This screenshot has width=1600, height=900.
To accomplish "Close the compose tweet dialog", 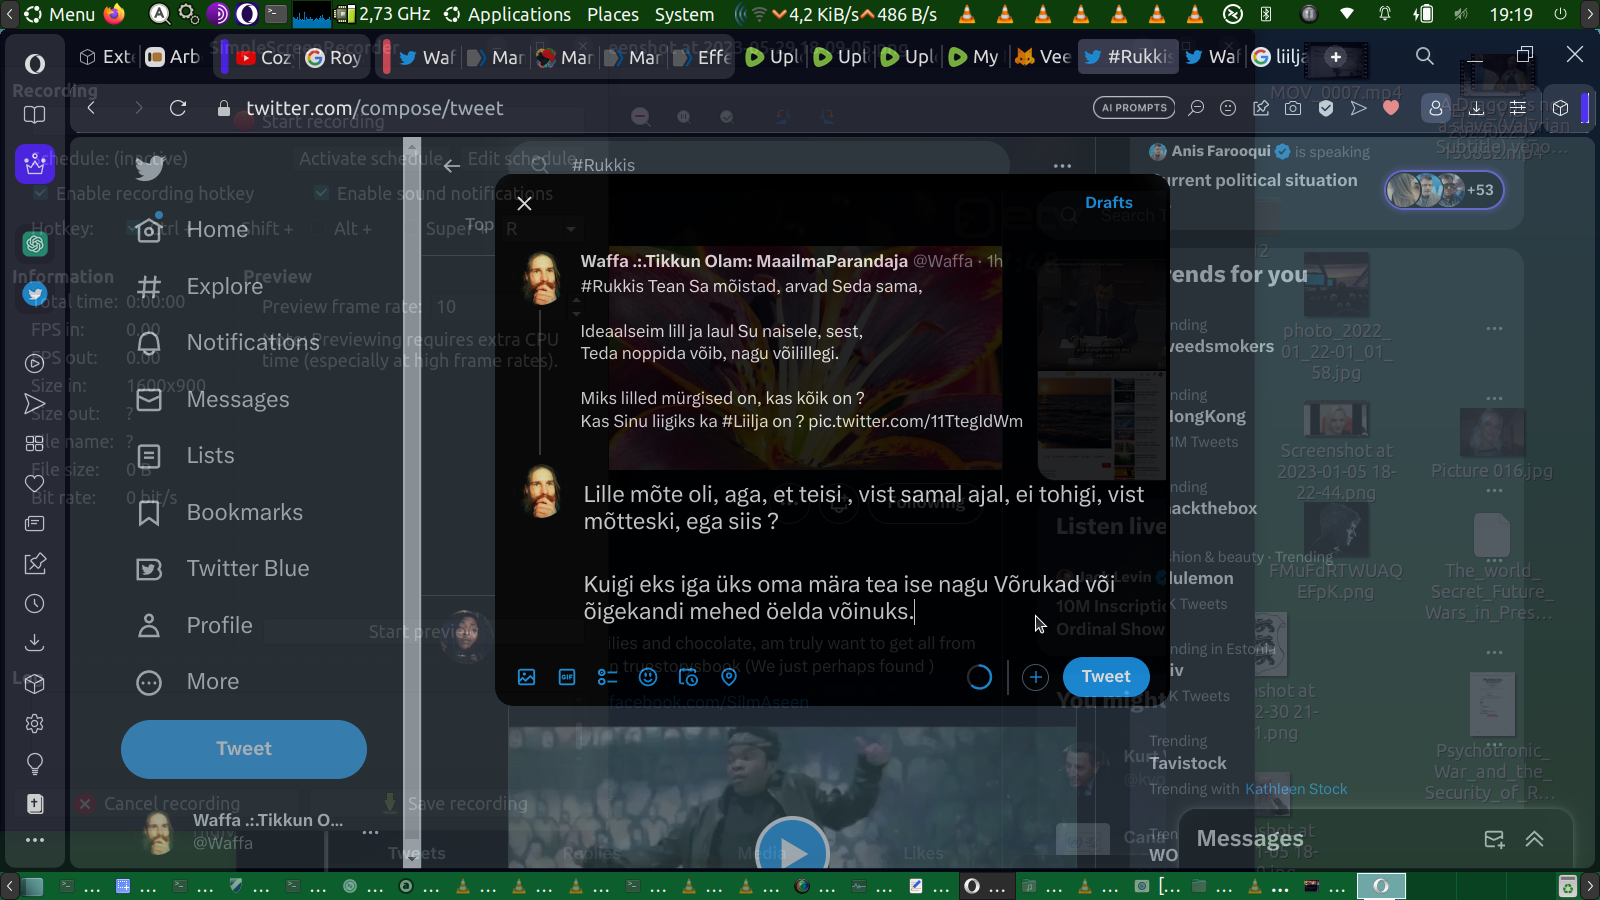I will (x=524, y=203).
